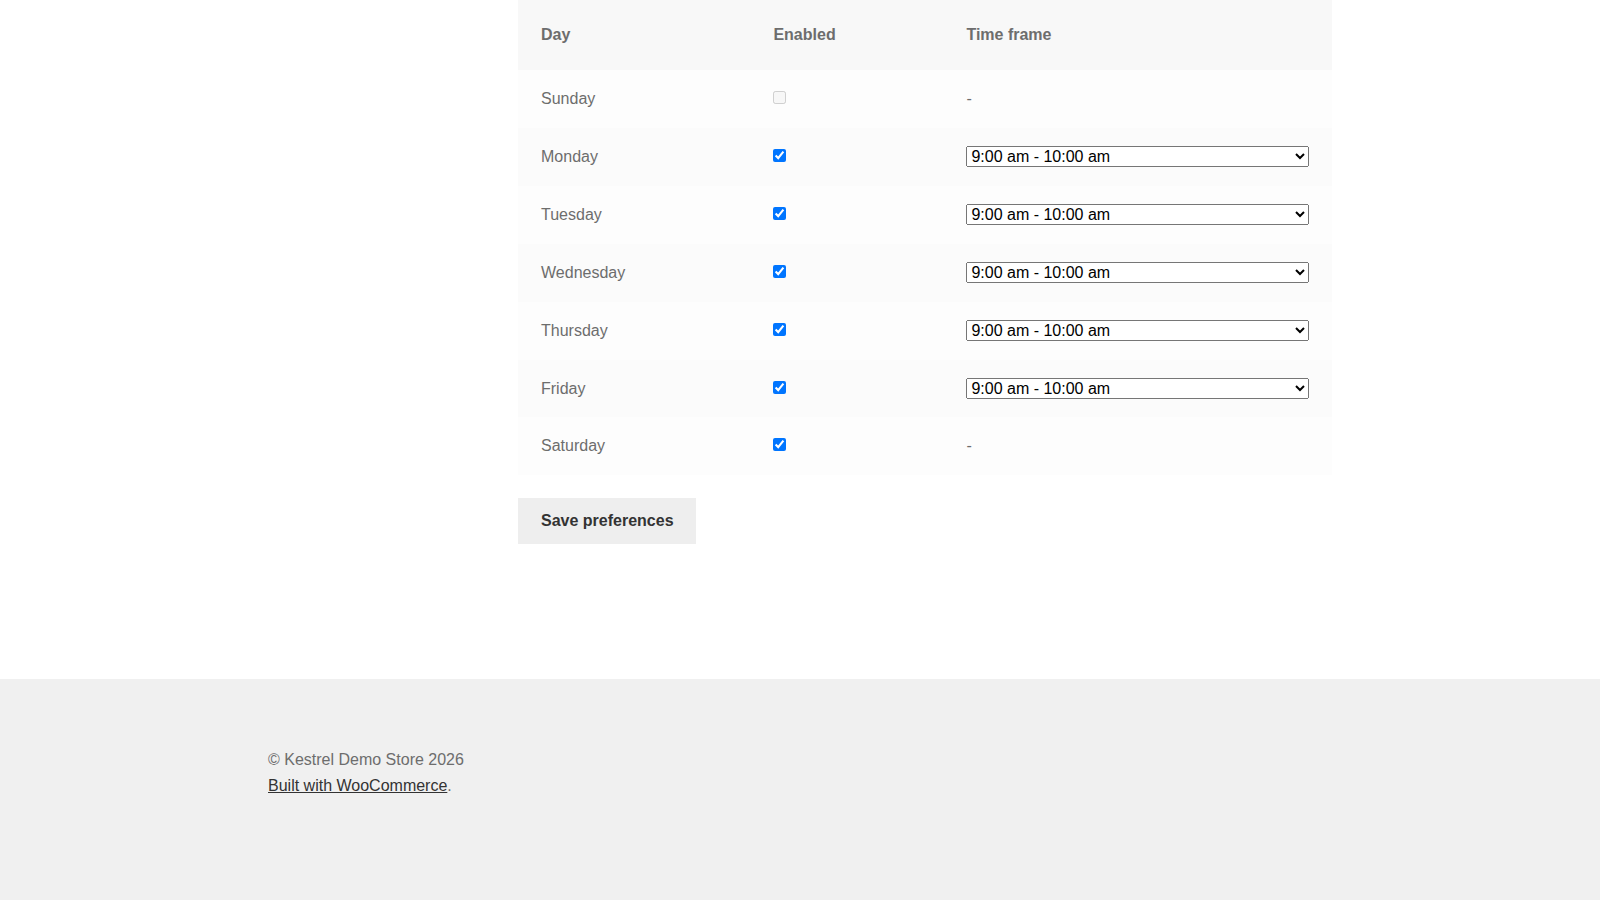This screenshot has height=900, width=1600.
Task: Expand the Wednesday time frame selector
Action: (x=1137, y=273)
